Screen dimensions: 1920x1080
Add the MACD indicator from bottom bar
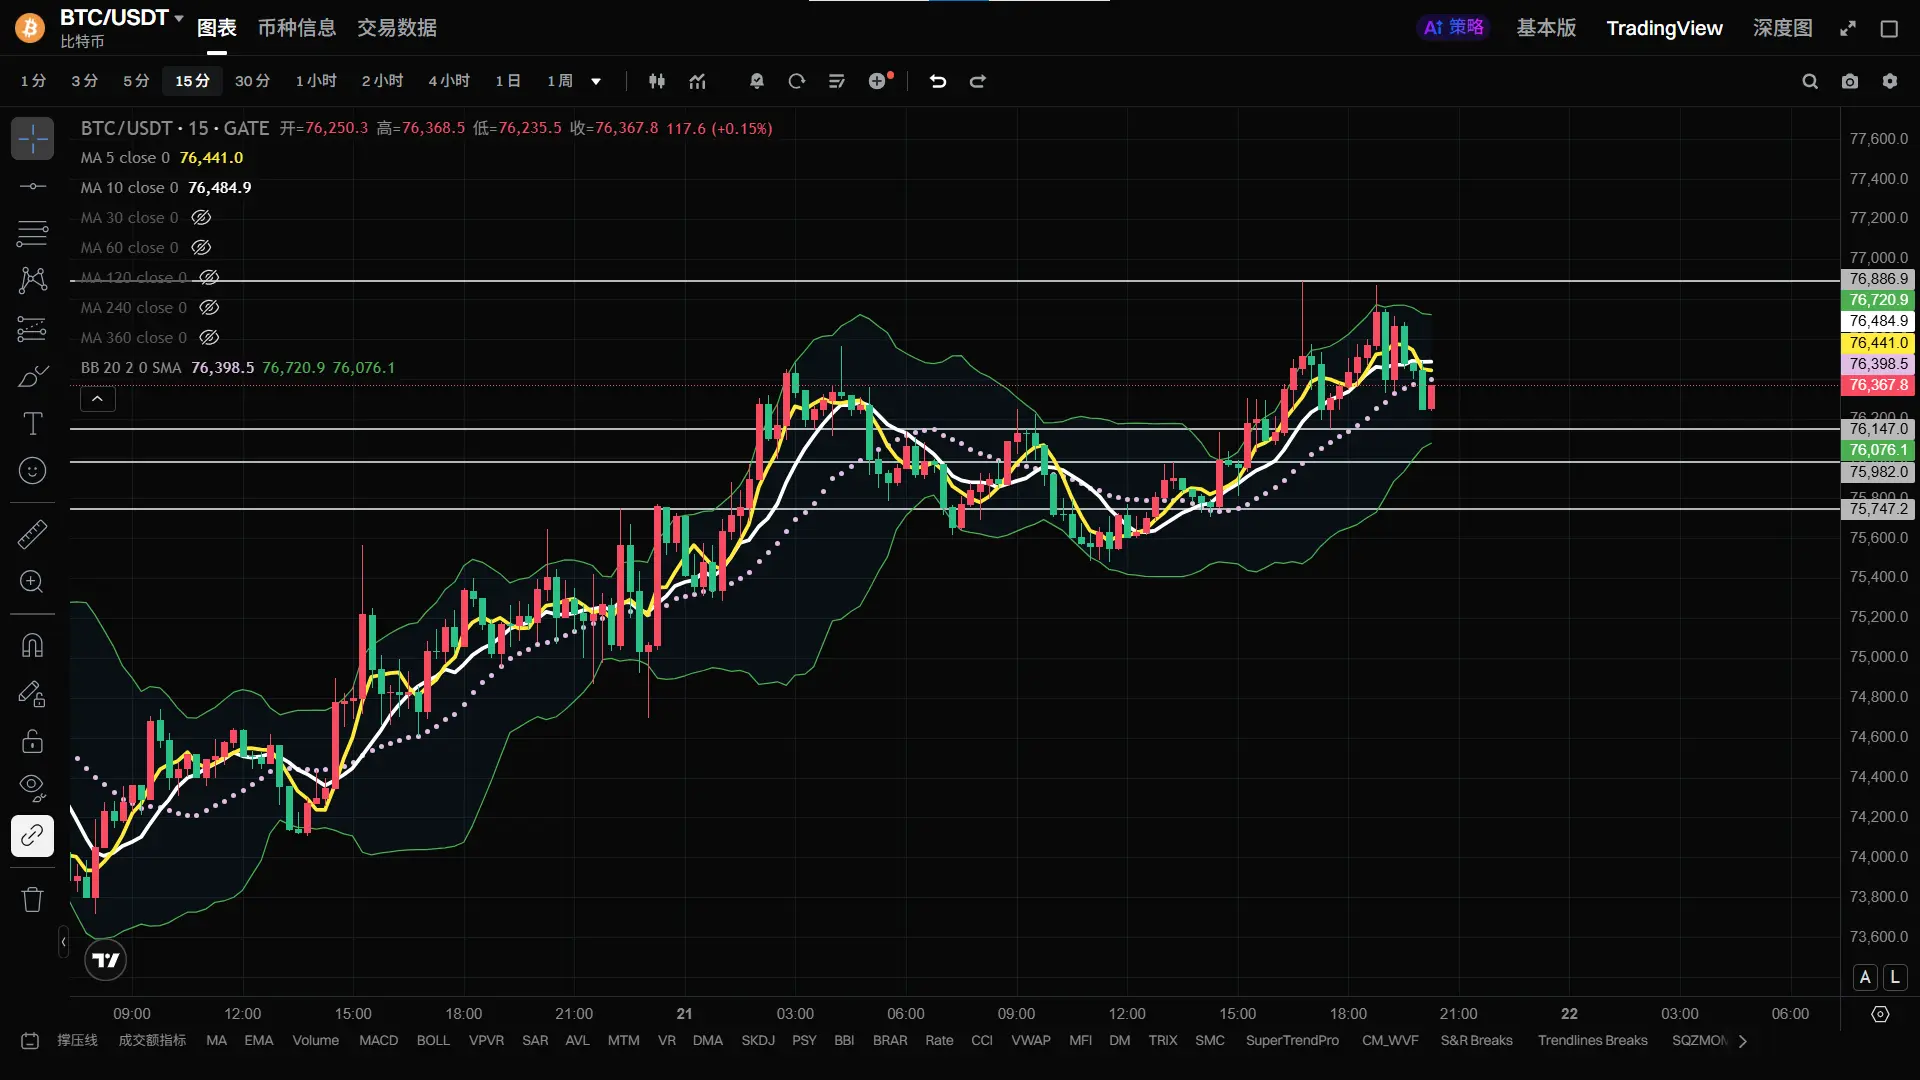click(378, 1040)
